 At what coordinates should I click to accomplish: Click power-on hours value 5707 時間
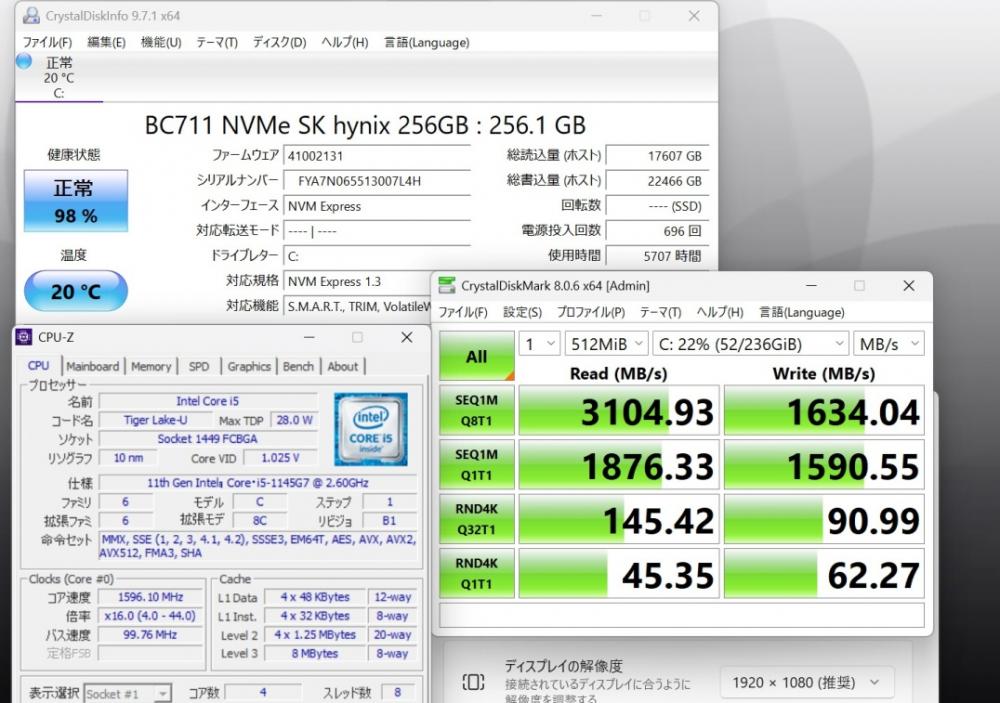click(x=657, y=256)
